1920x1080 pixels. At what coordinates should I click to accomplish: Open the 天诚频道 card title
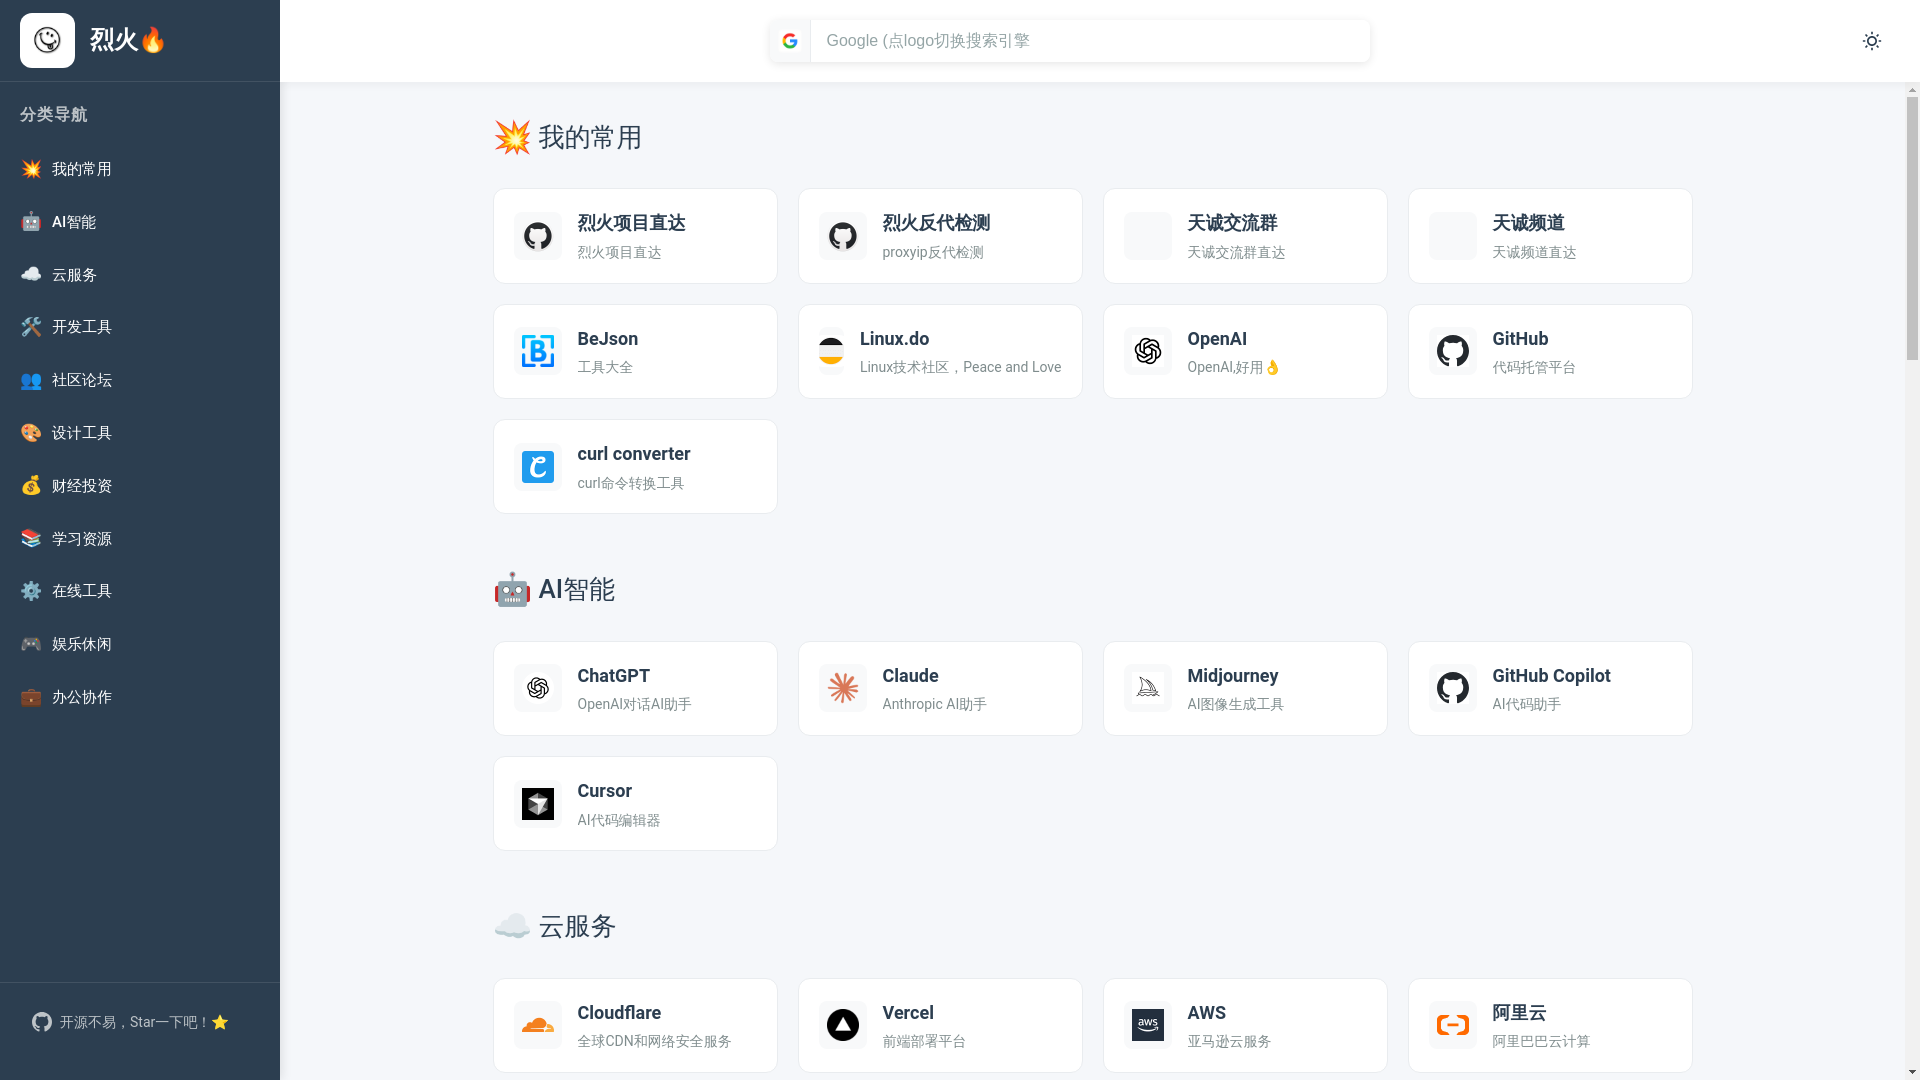[x=1528, y=223]
